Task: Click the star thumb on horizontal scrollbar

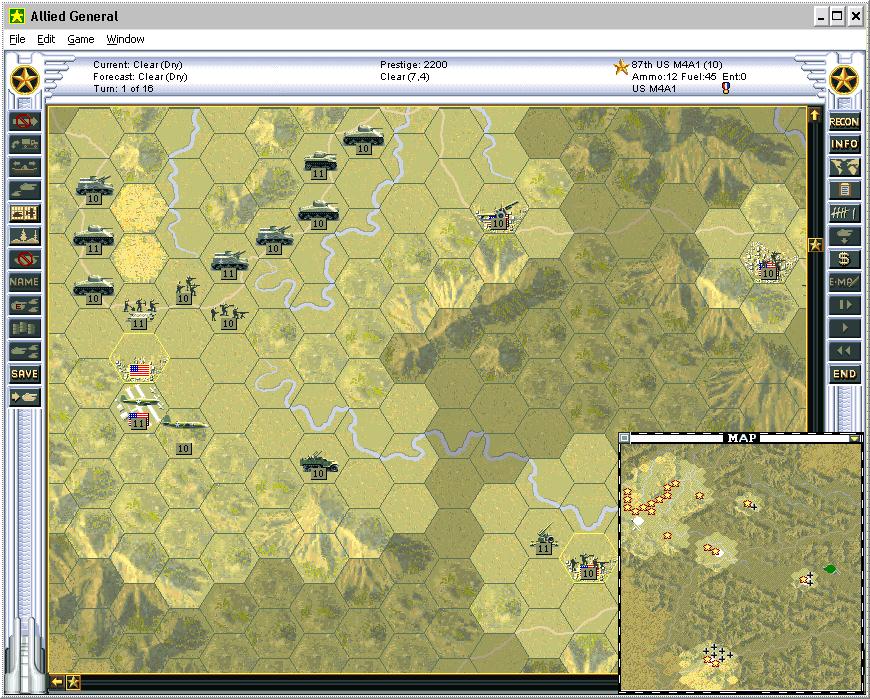Action: [73, 682]
